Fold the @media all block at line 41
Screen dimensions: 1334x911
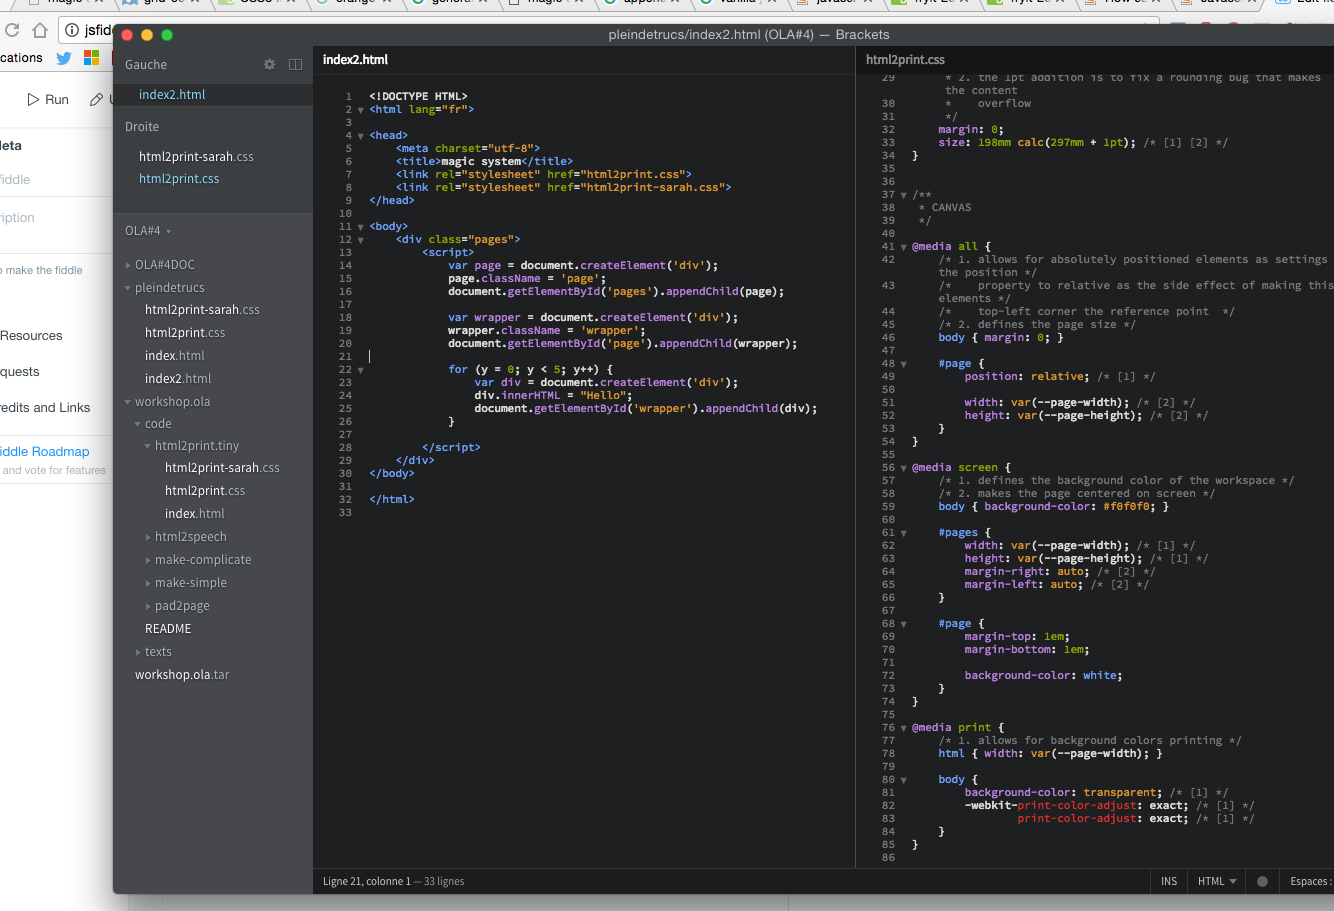(x=904, y=247)
